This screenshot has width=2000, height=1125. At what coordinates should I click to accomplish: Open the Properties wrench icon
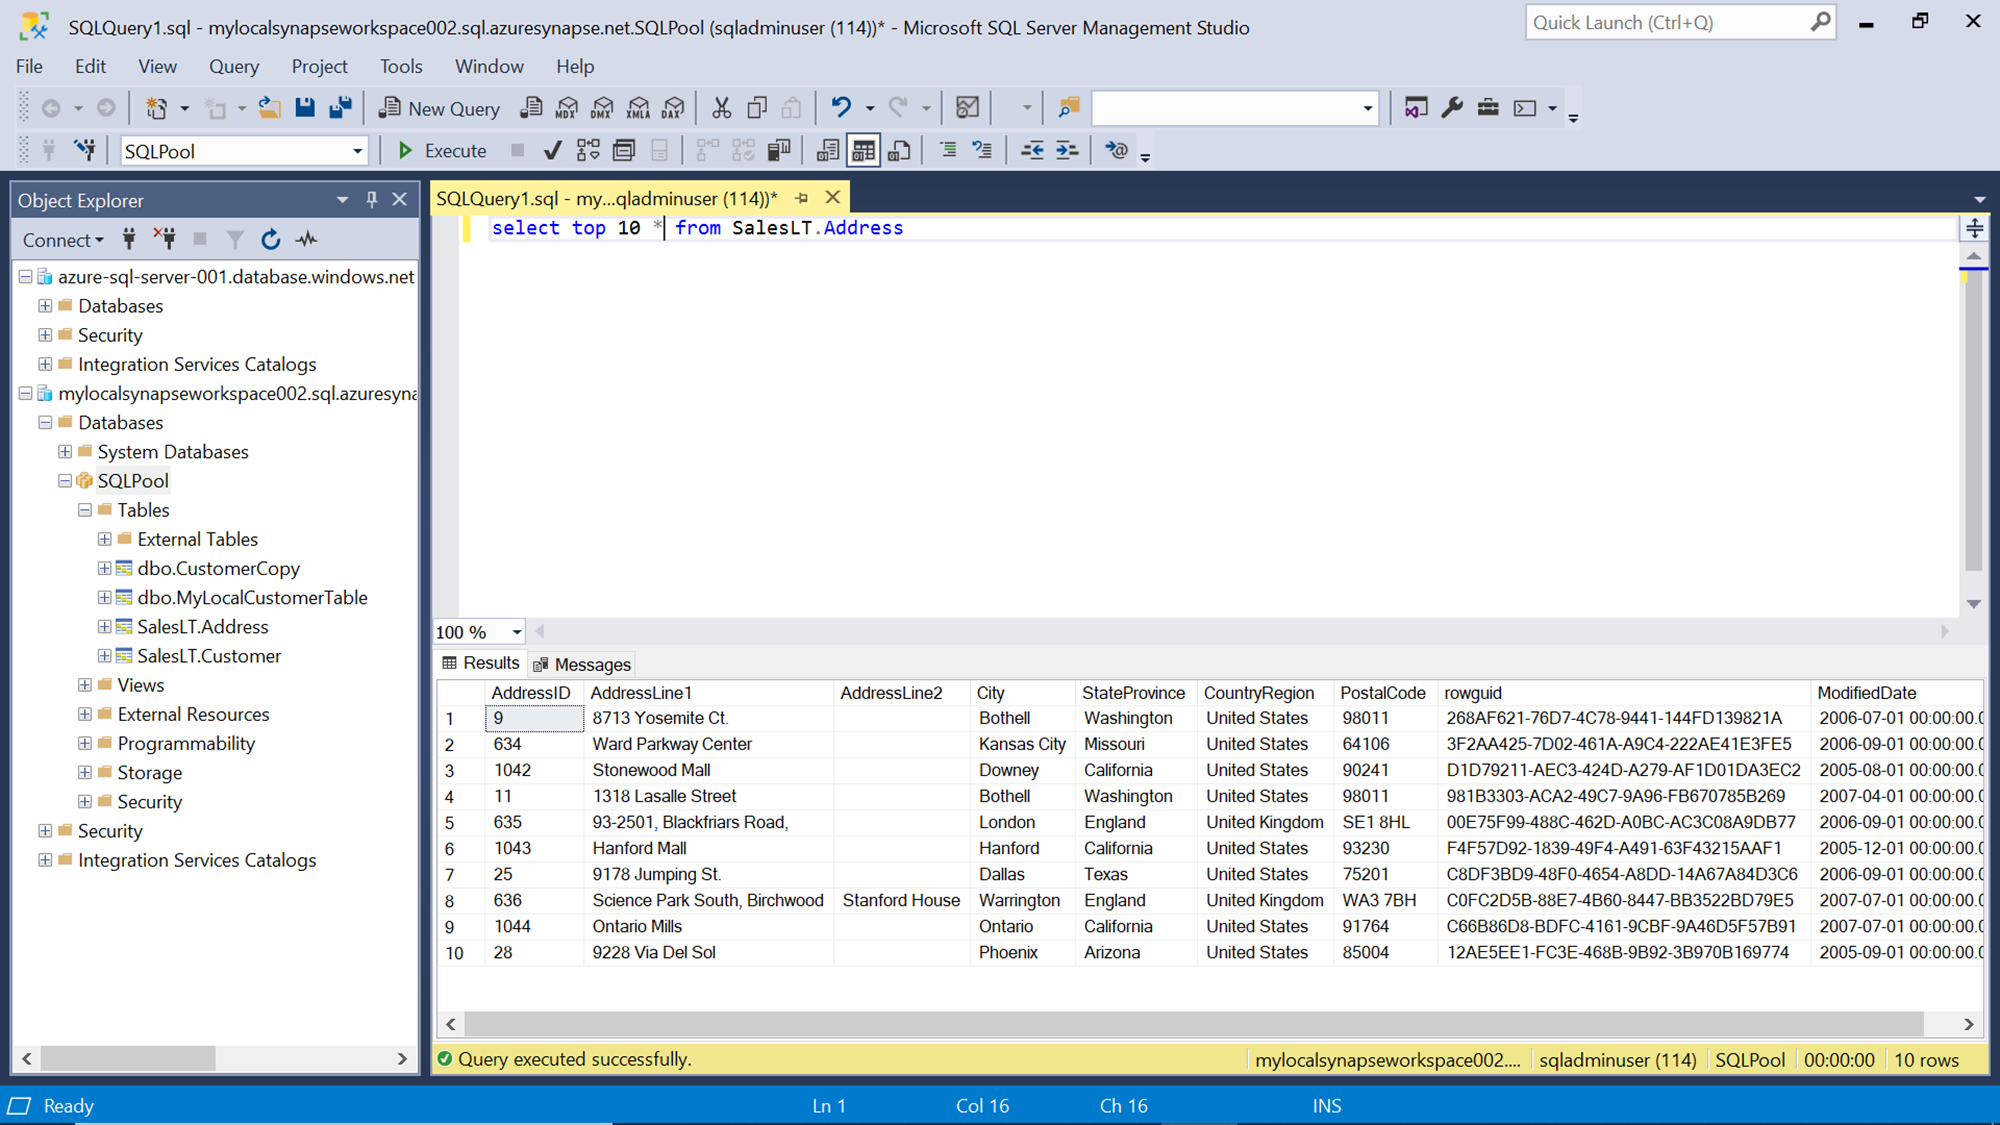[1452, 108]
